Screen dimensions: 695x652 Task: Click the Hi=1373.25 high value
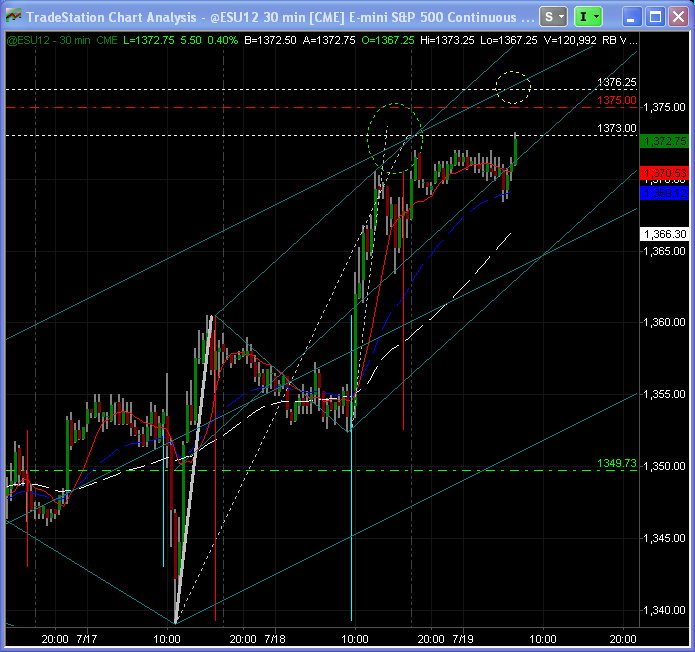[447, 40]
